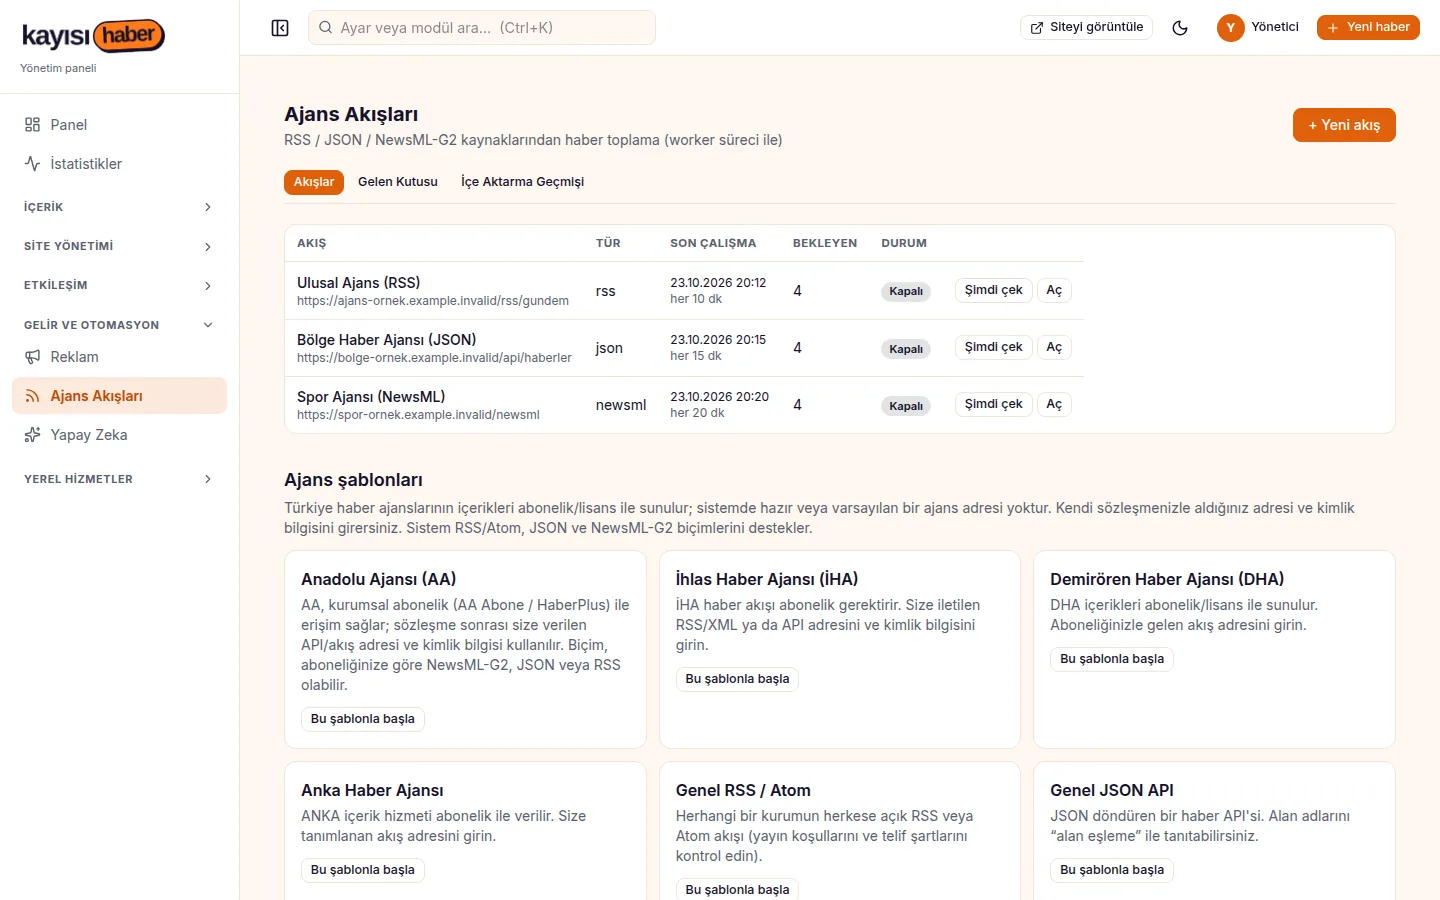Expand the İÇERİK section
Image resolution: width=1440 pixels, height=900 pixels.
pos(120,207)
